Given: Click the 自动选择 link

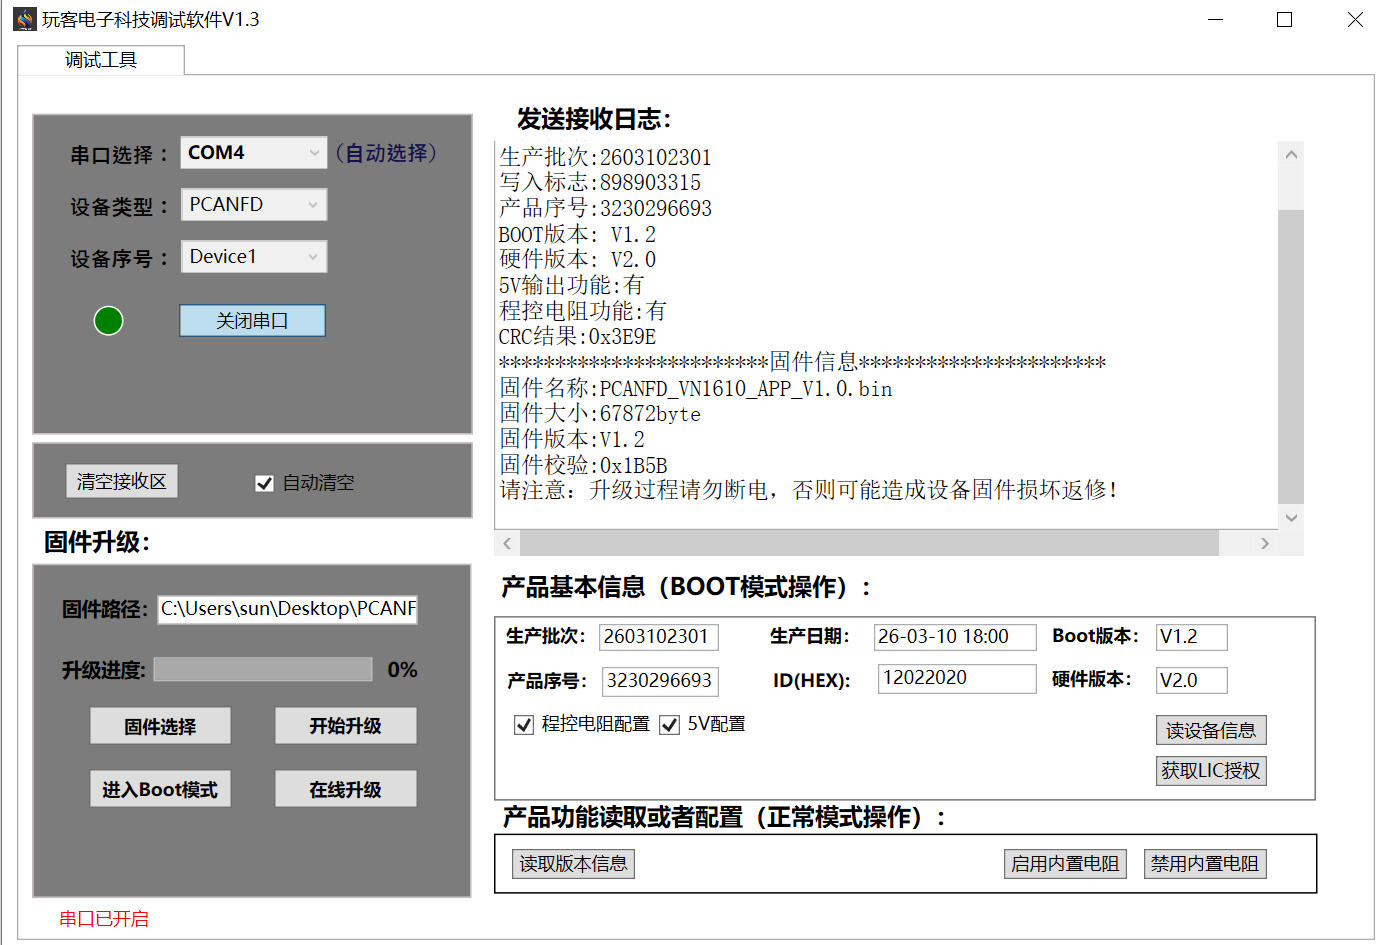Looking at the screenshot, I should [386, 153].
